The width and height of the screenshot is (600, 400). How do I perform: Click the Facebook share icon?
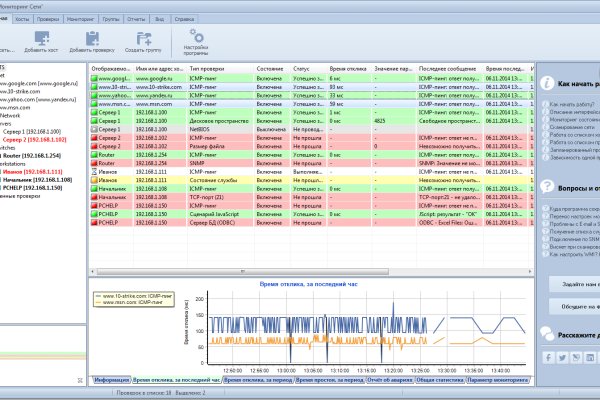click(549, 357)
